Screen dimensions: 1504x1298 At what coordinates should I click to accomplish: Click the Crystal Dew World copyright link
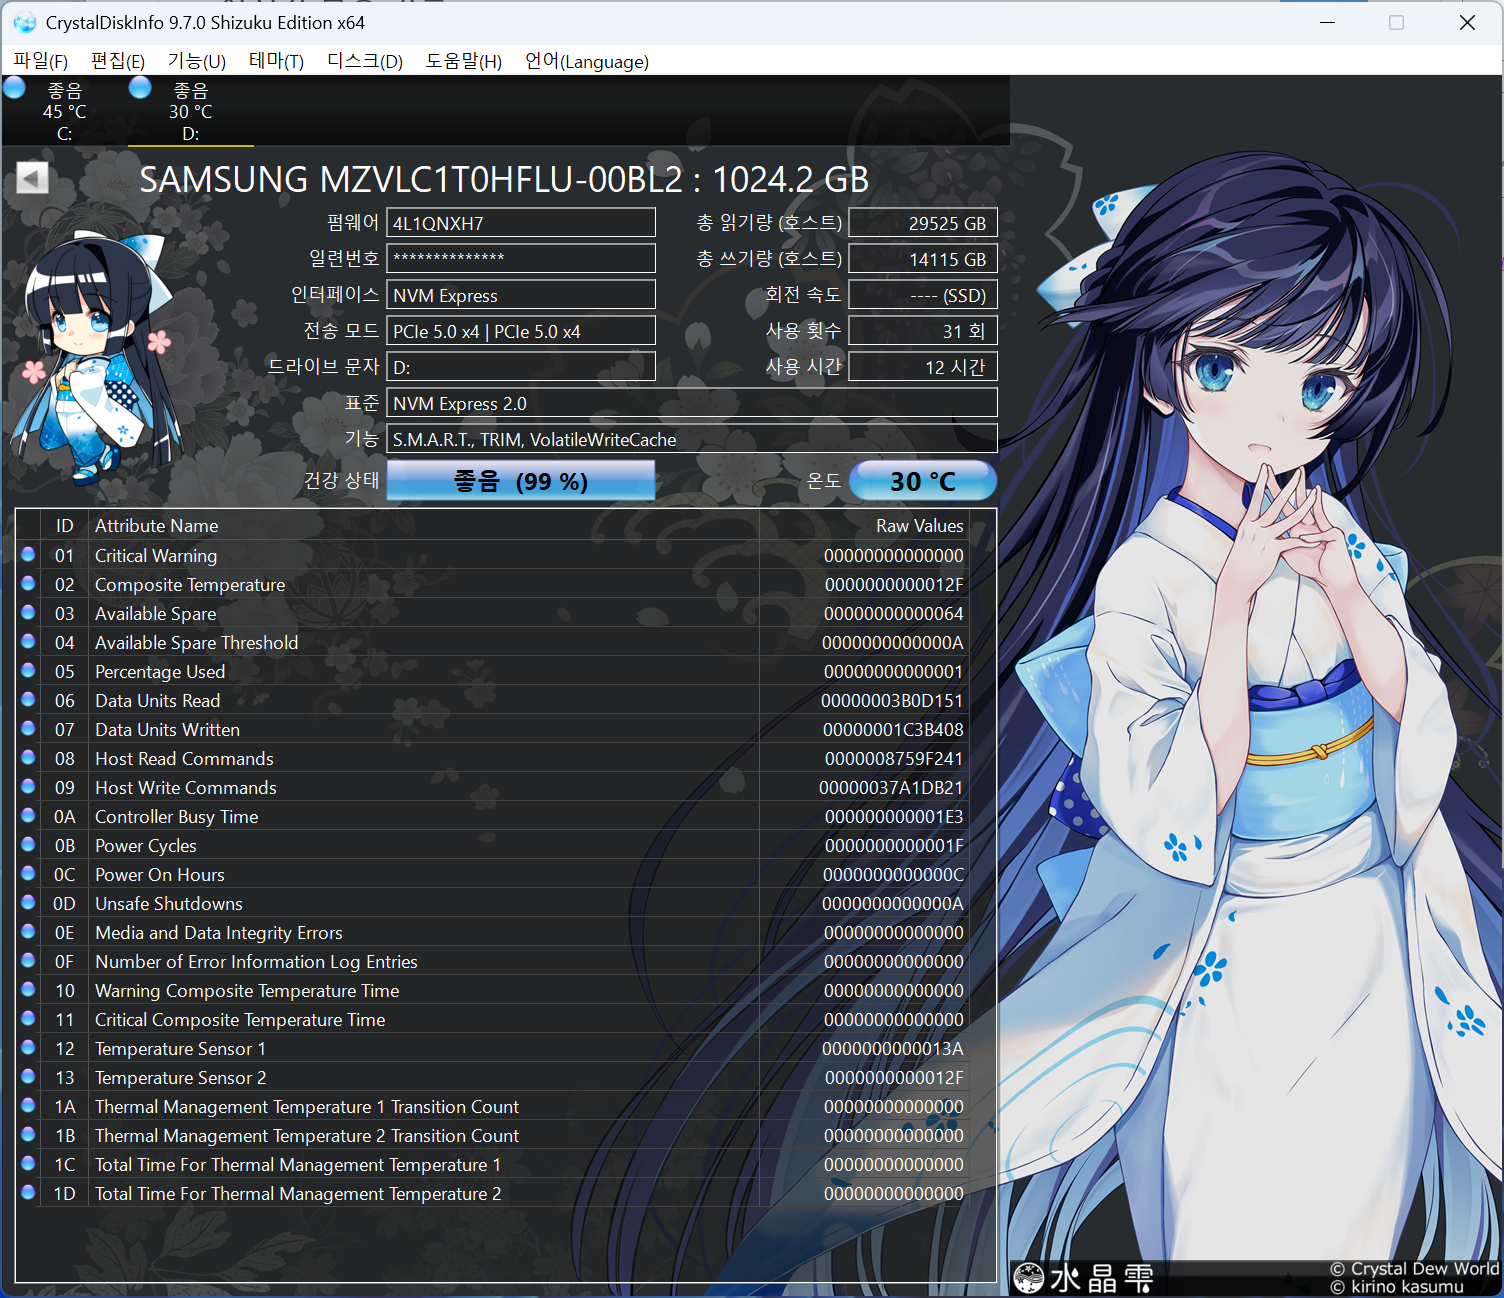coord(1414,1268)
